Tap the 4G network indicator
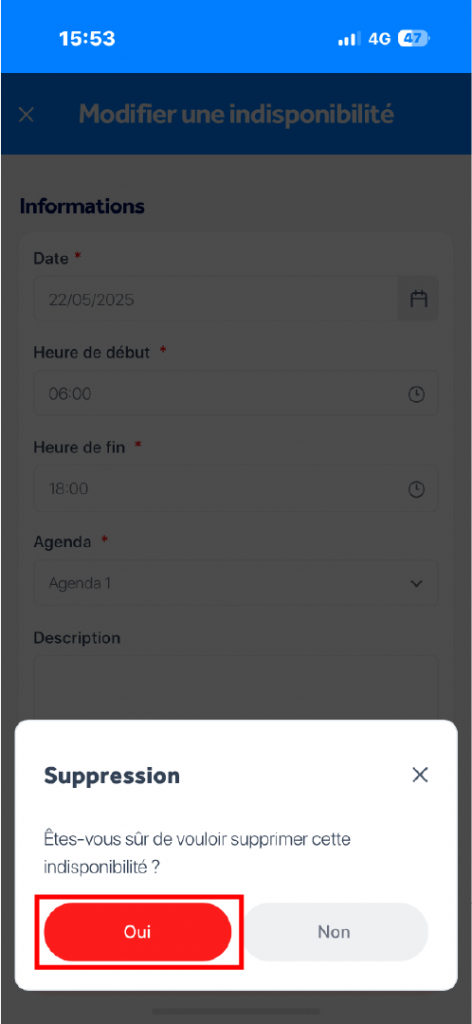The width and height of the screenshot is (472, 1024). 379,39
